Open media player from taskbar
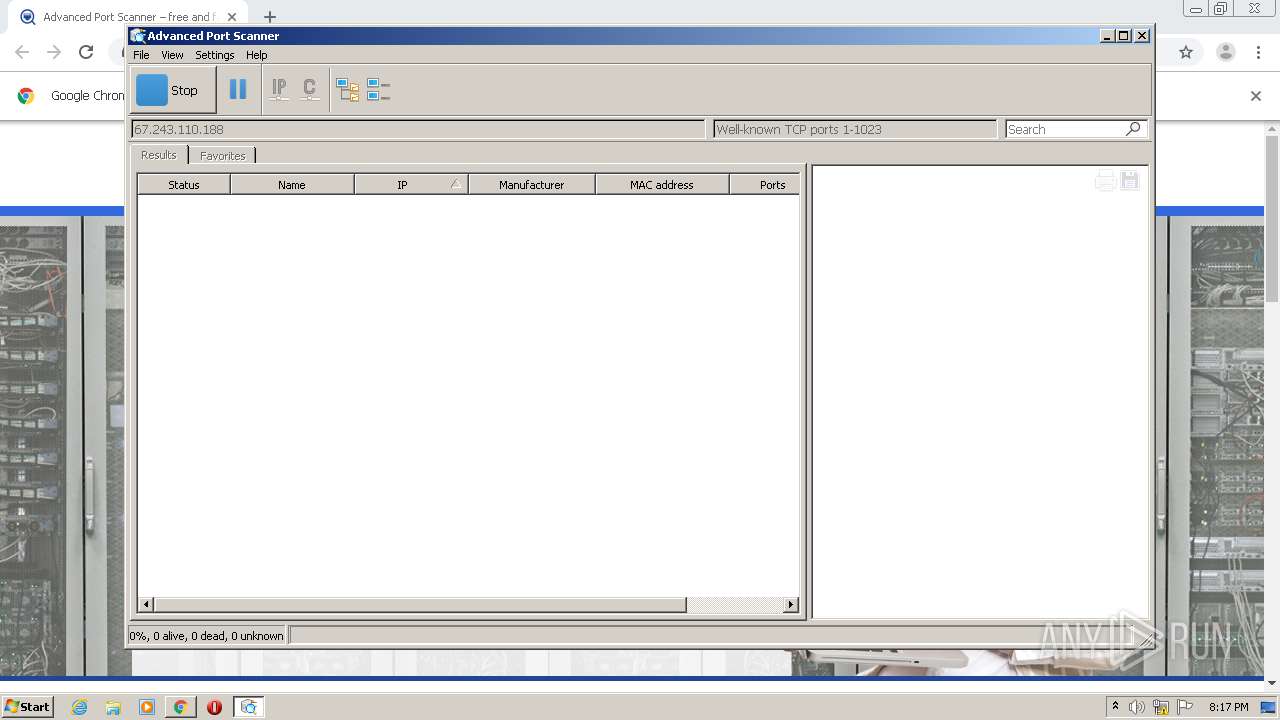Screen dimensions: 1280x720 (147, 707)
